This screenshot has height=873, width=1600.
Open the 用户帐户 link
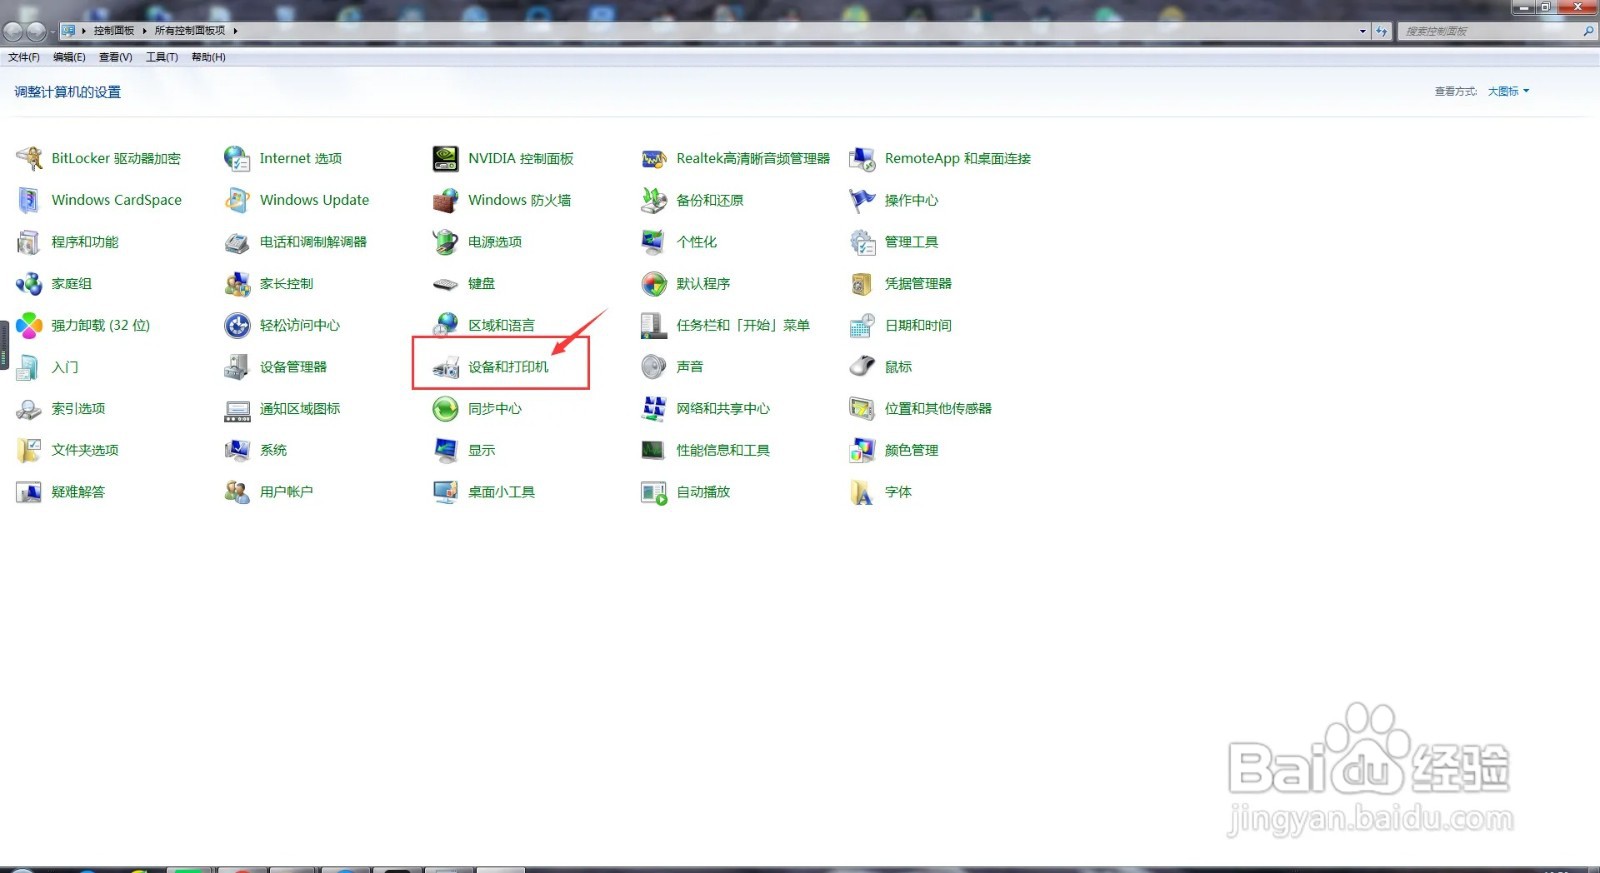coord(286,492)
